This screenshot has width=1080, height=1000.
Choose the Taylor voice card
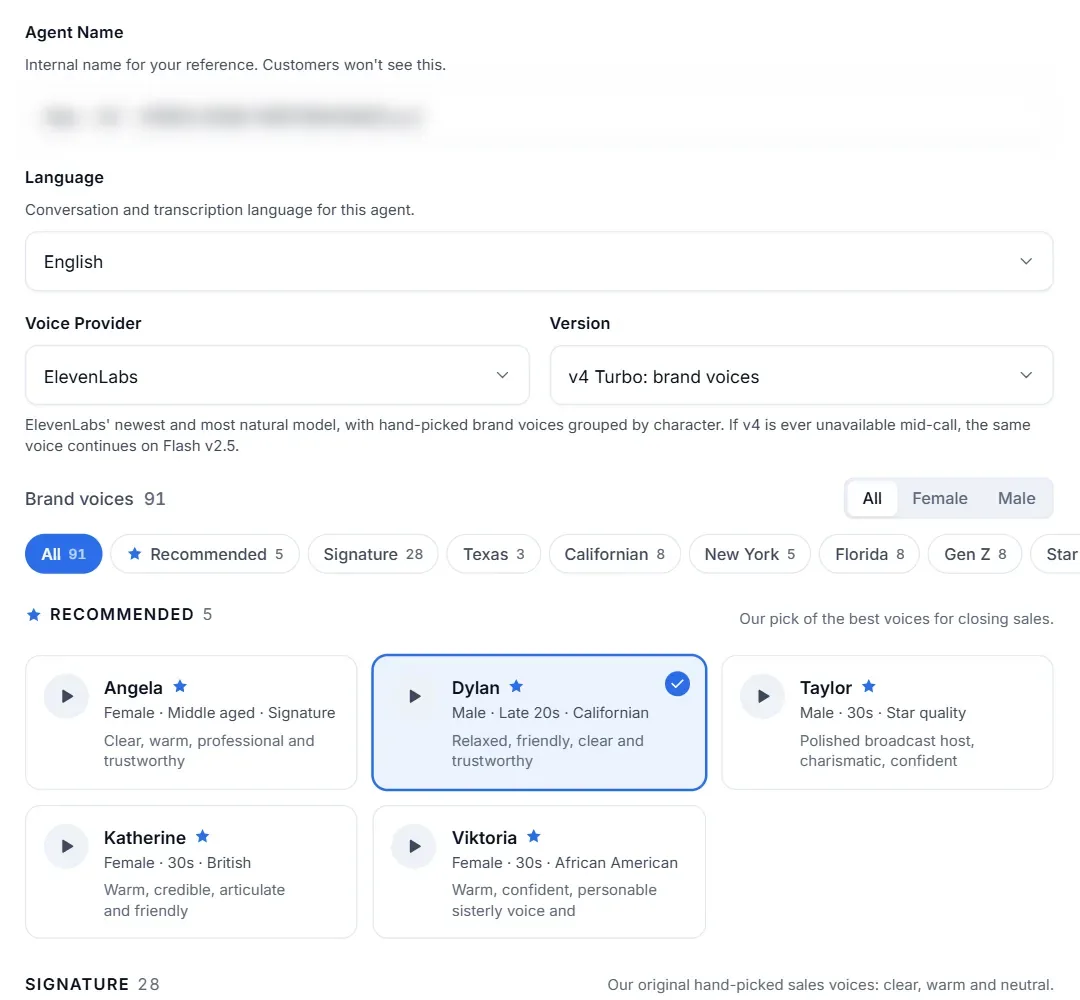point(887,722)
